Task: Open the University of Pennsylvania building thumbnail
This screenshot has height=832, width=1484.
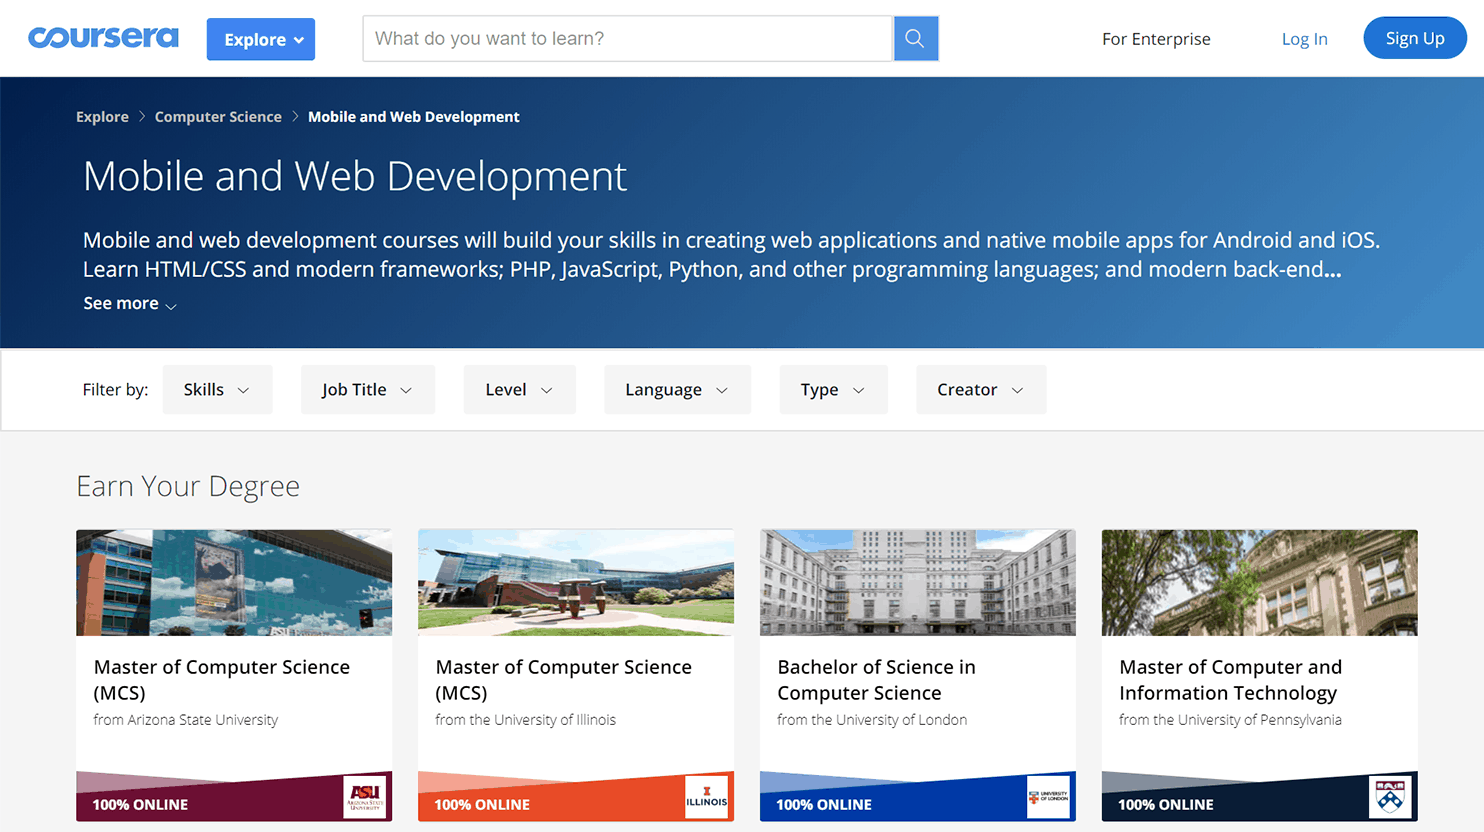Action: (1260, 582)
